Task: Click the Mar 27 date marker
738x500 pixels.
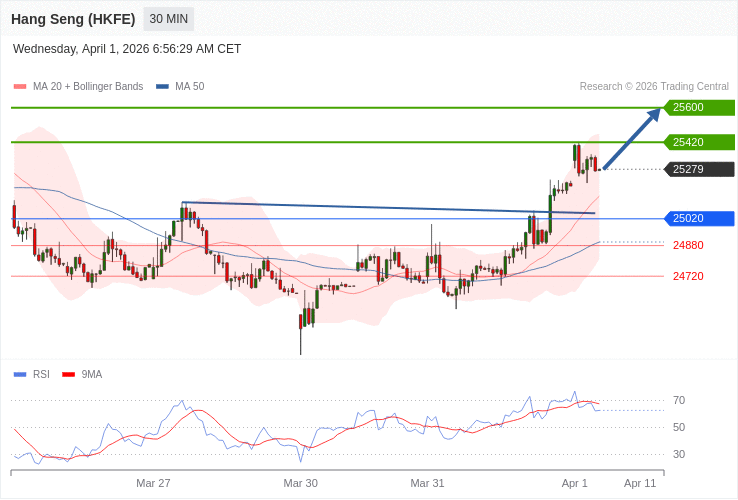Action: point(153,483)
